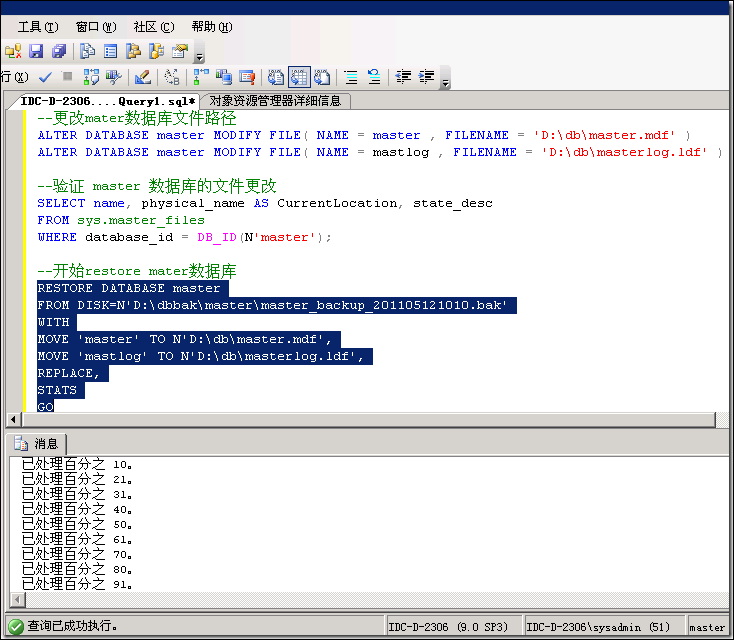Image resolution: width=734 pixels, height=640 pixels.
Task: Display the estimated execution plan
Action: [x=91, y=77]
